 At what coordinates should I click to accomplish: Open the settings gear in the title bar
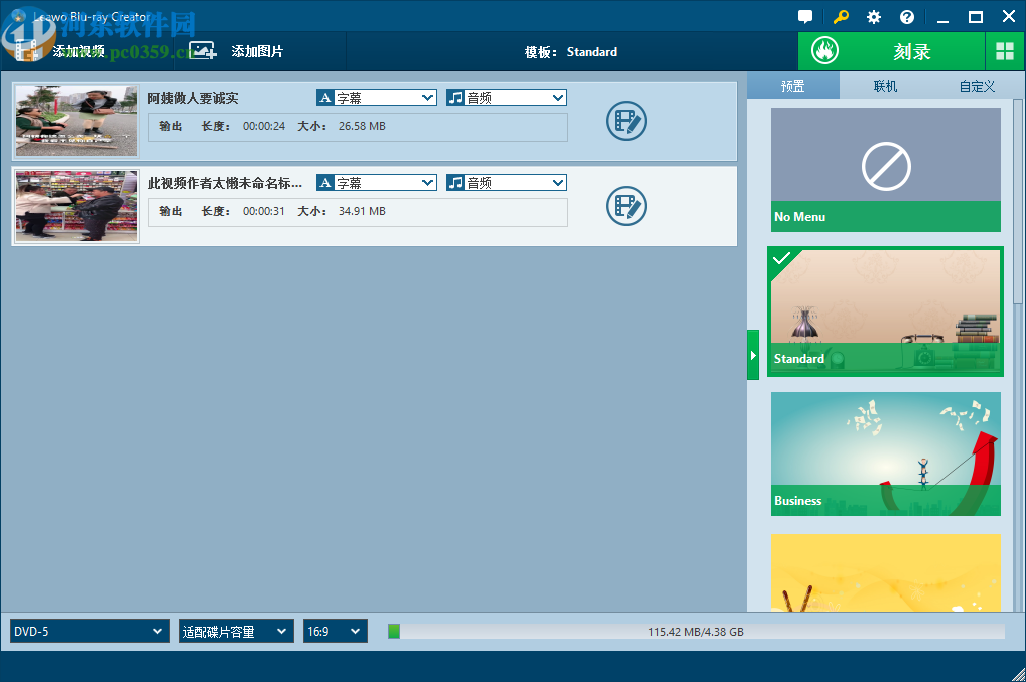point(873,17)
